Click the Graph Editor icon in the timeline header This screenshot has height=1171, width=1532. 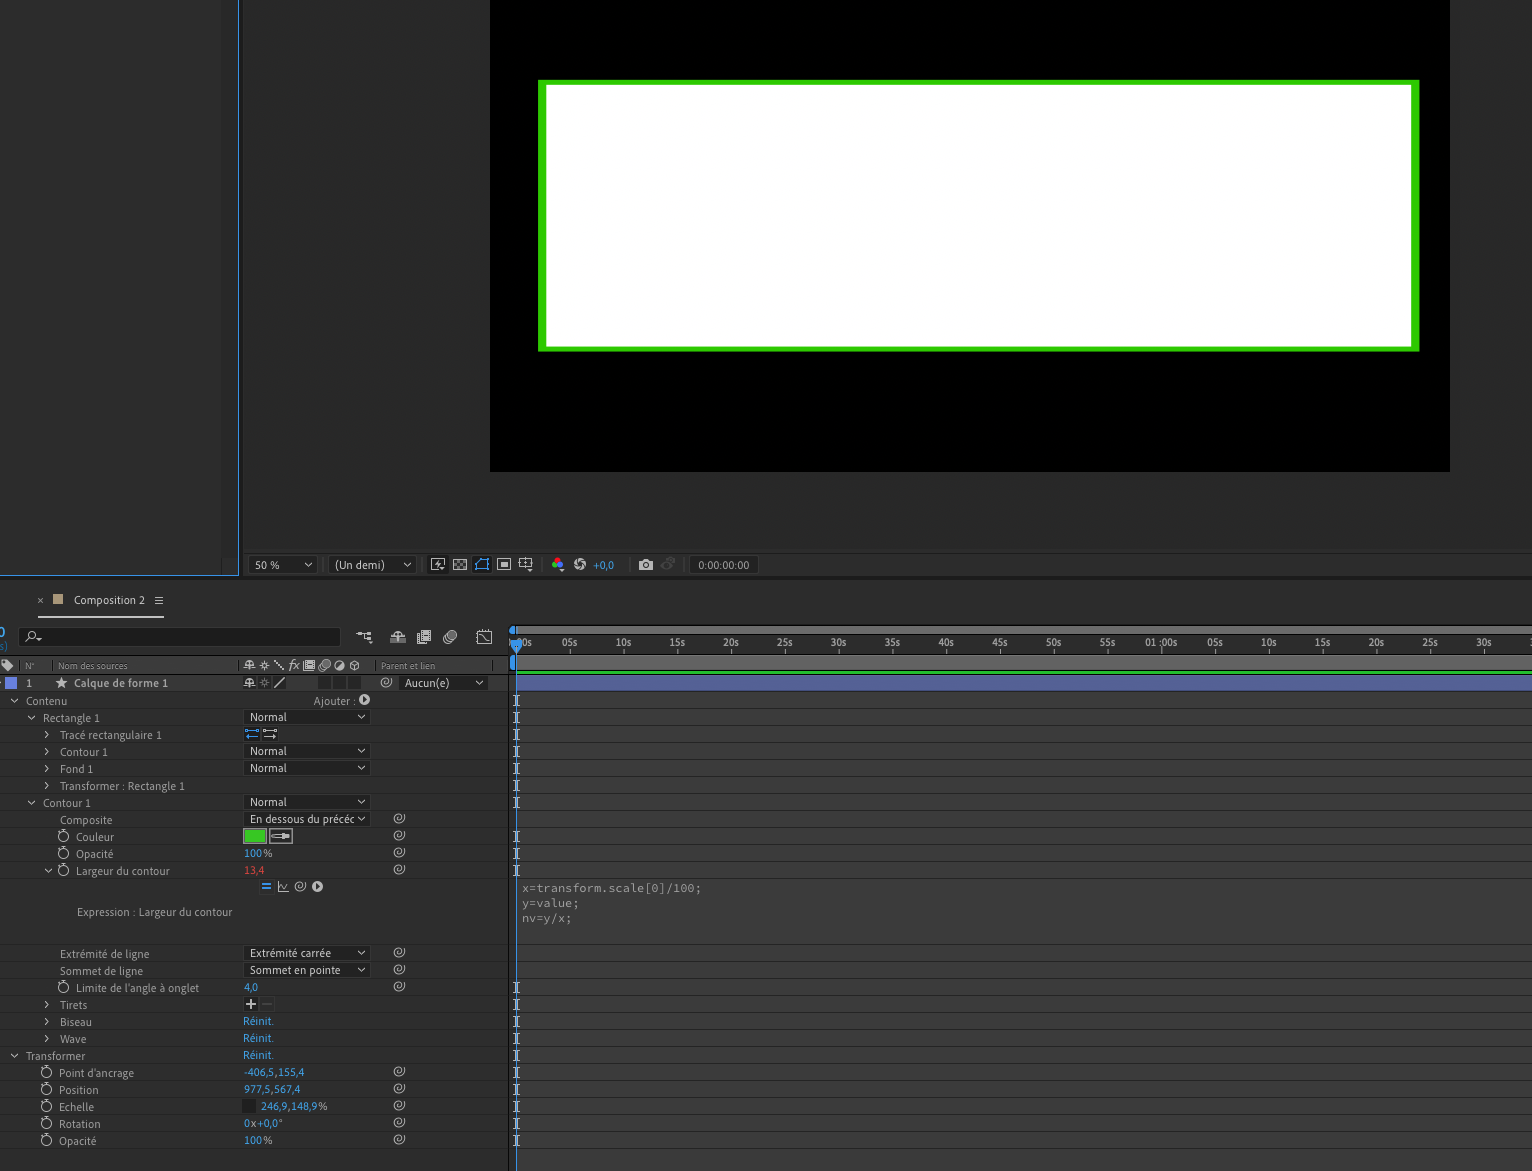click(x=484, y=637)
